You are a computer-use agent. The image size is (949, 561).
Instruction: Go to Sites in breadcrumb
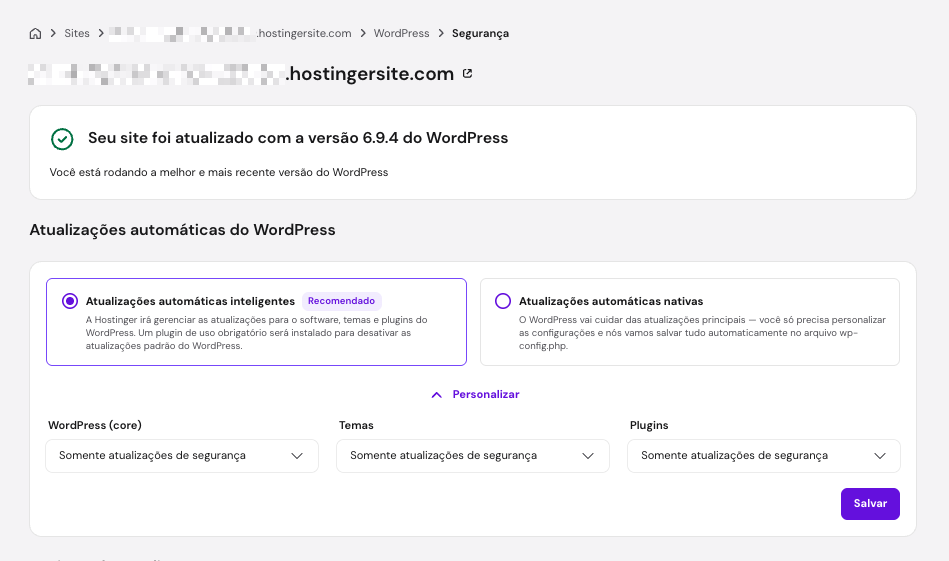coord(77,33)
